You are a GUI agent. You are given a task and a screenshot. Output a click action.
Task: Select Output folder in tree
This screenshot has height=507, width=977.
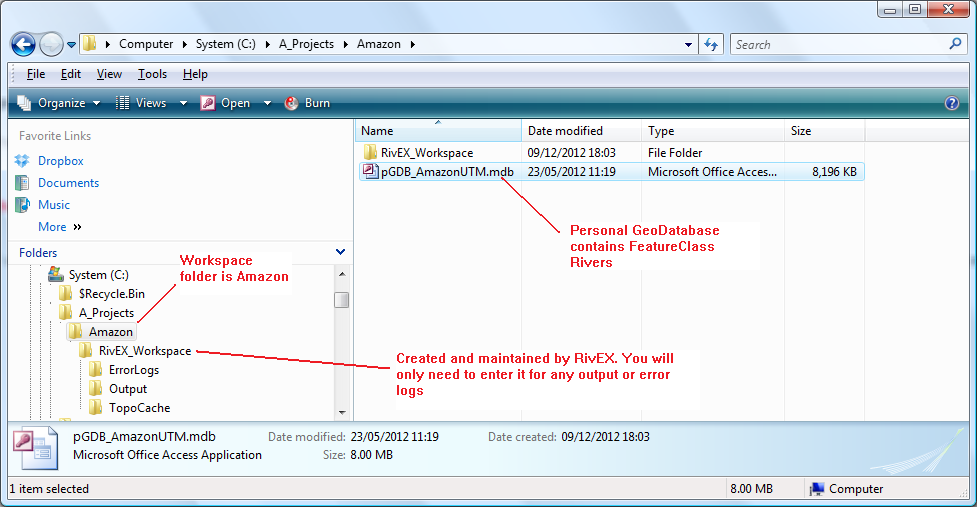tap(128, 389)
